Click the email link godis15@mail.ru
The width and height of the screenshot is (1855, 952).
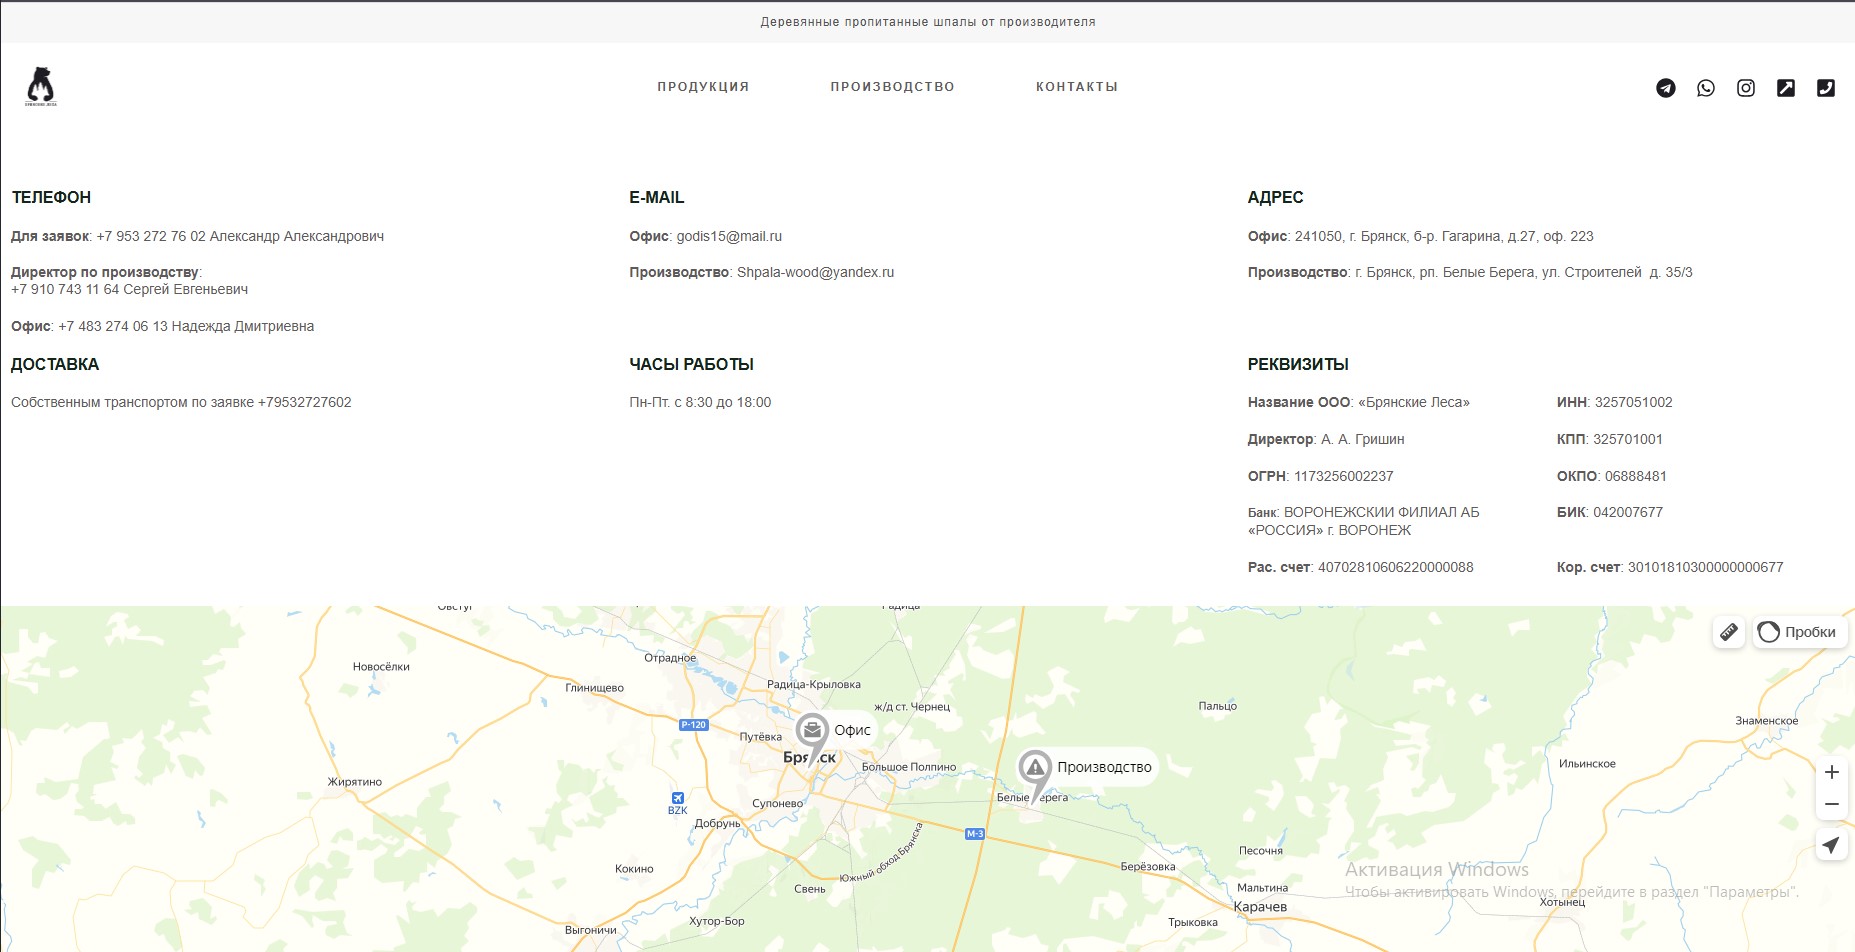click(x=729, y=236)
